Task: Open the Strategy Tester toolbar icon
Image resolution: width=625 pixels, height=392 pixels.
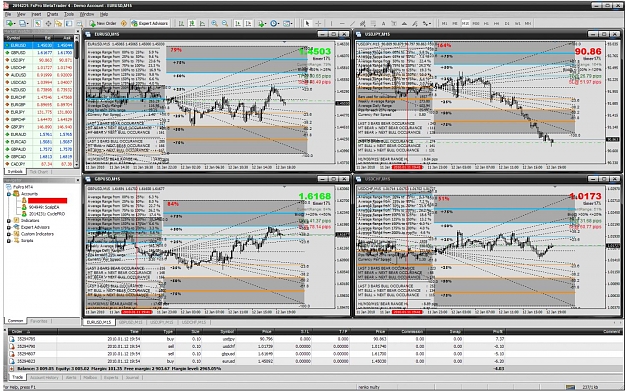Action: click(79, 24)
